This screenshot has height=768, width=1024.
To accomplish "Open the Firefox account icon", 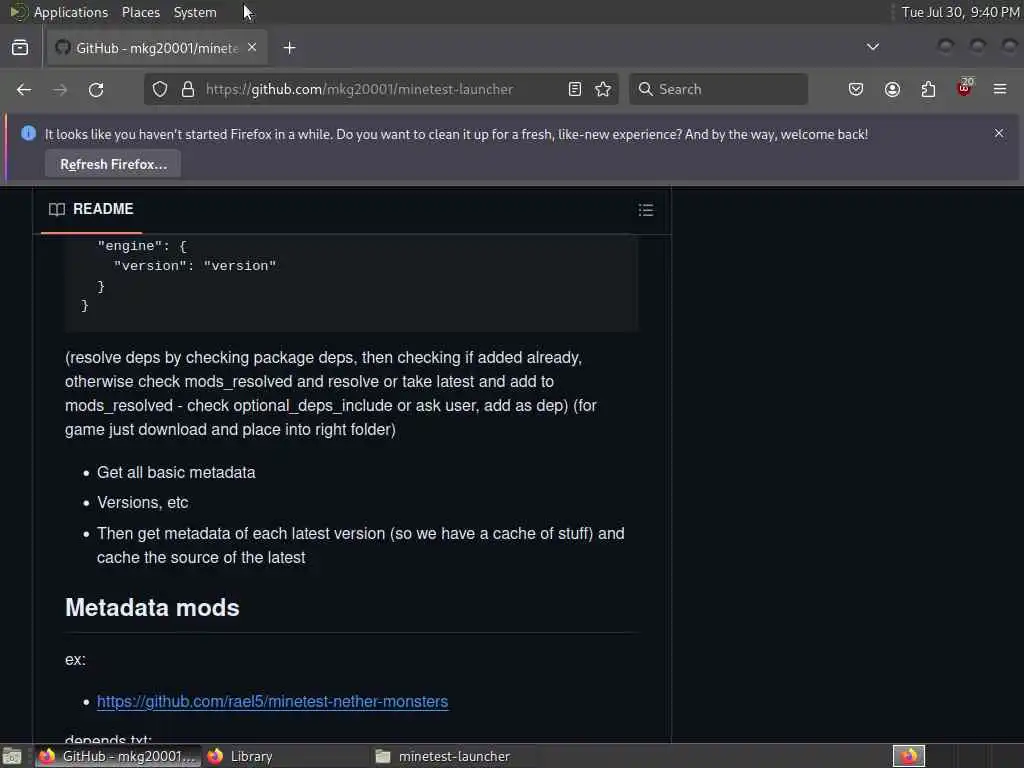I will click(x=892, y=89).
